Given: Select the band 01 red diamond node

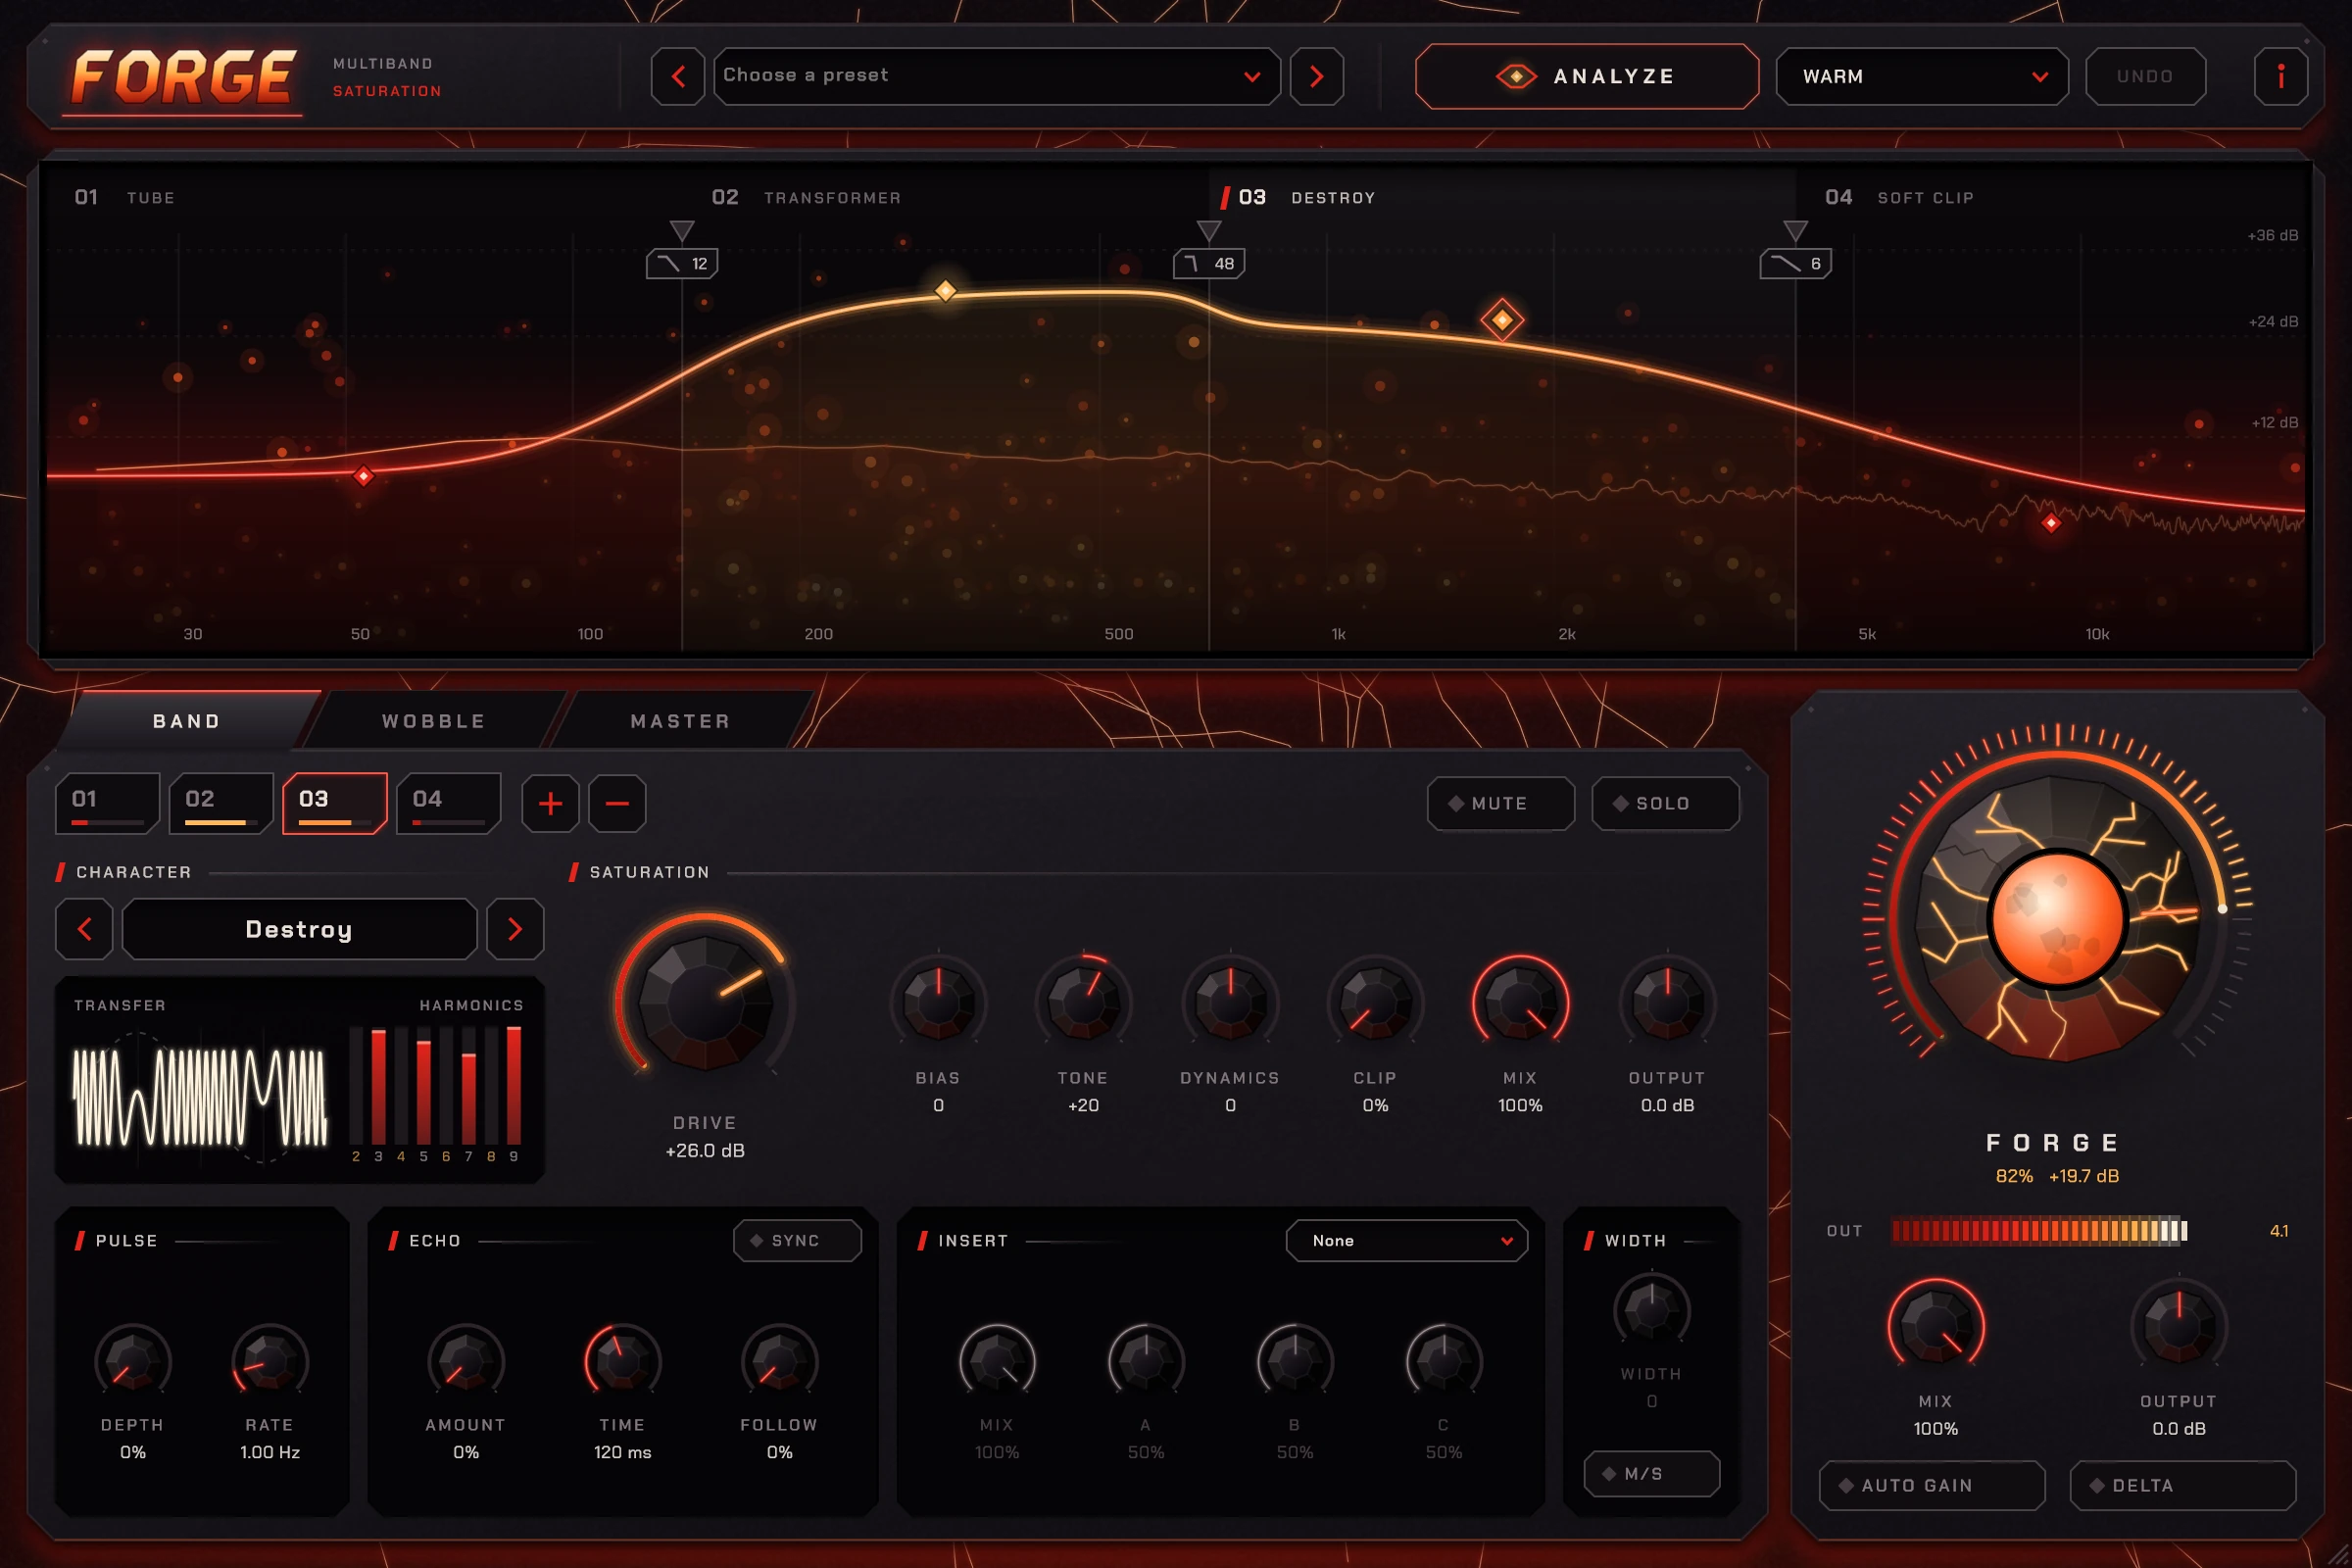Looking at the screenshot, I should click(x=364, y=475).
